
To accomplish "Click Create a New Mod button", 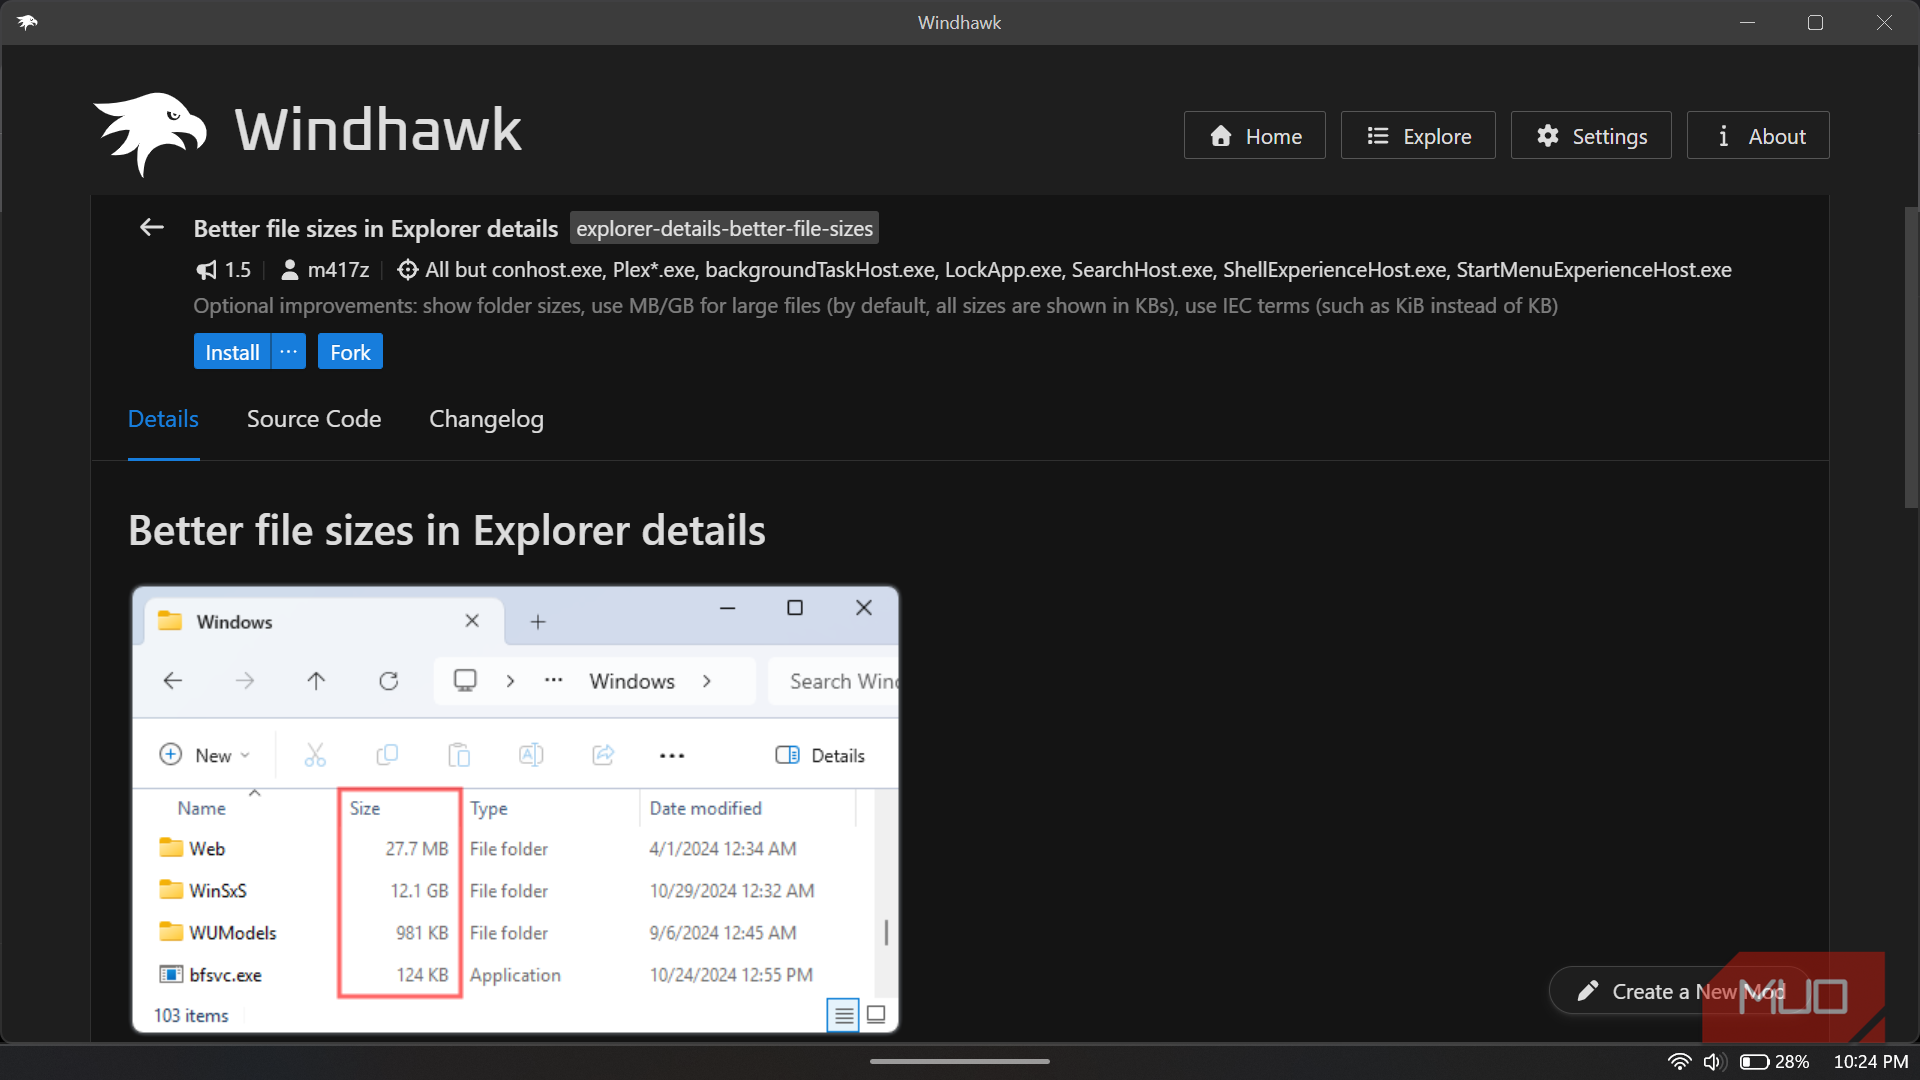I will (1680, 991).
